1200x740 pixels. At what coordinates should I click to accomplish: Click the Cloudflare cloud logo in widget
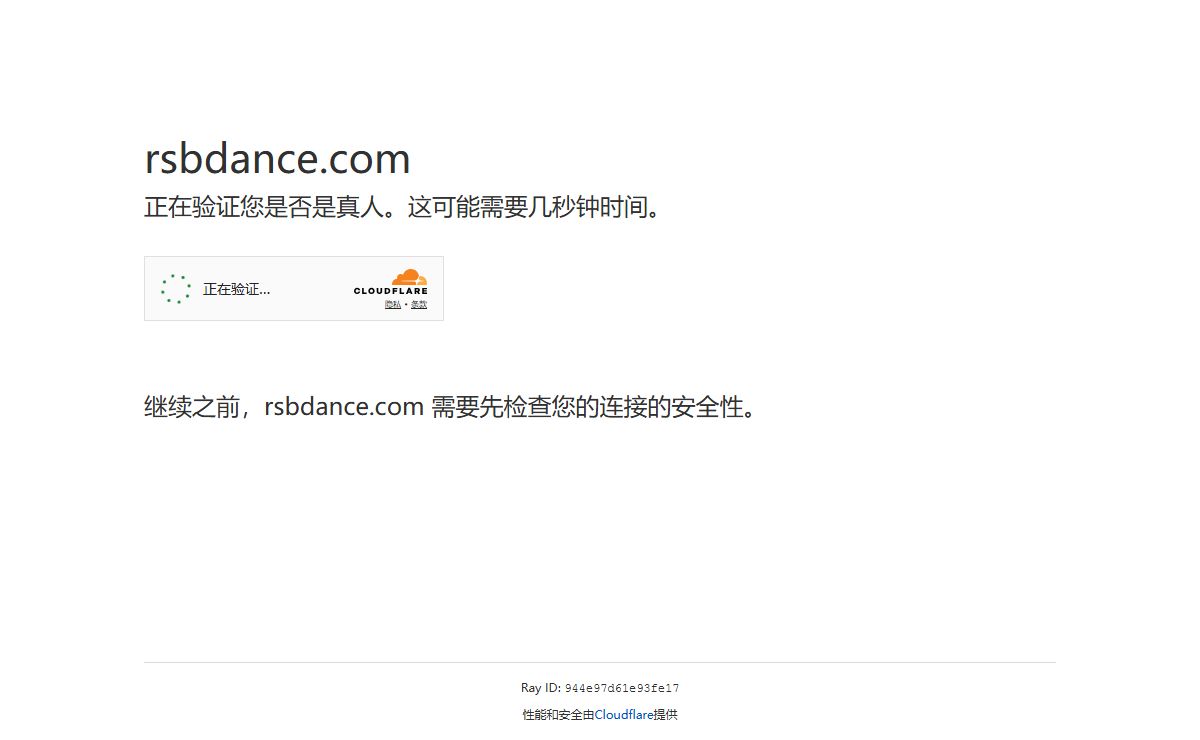click(391, 282)
